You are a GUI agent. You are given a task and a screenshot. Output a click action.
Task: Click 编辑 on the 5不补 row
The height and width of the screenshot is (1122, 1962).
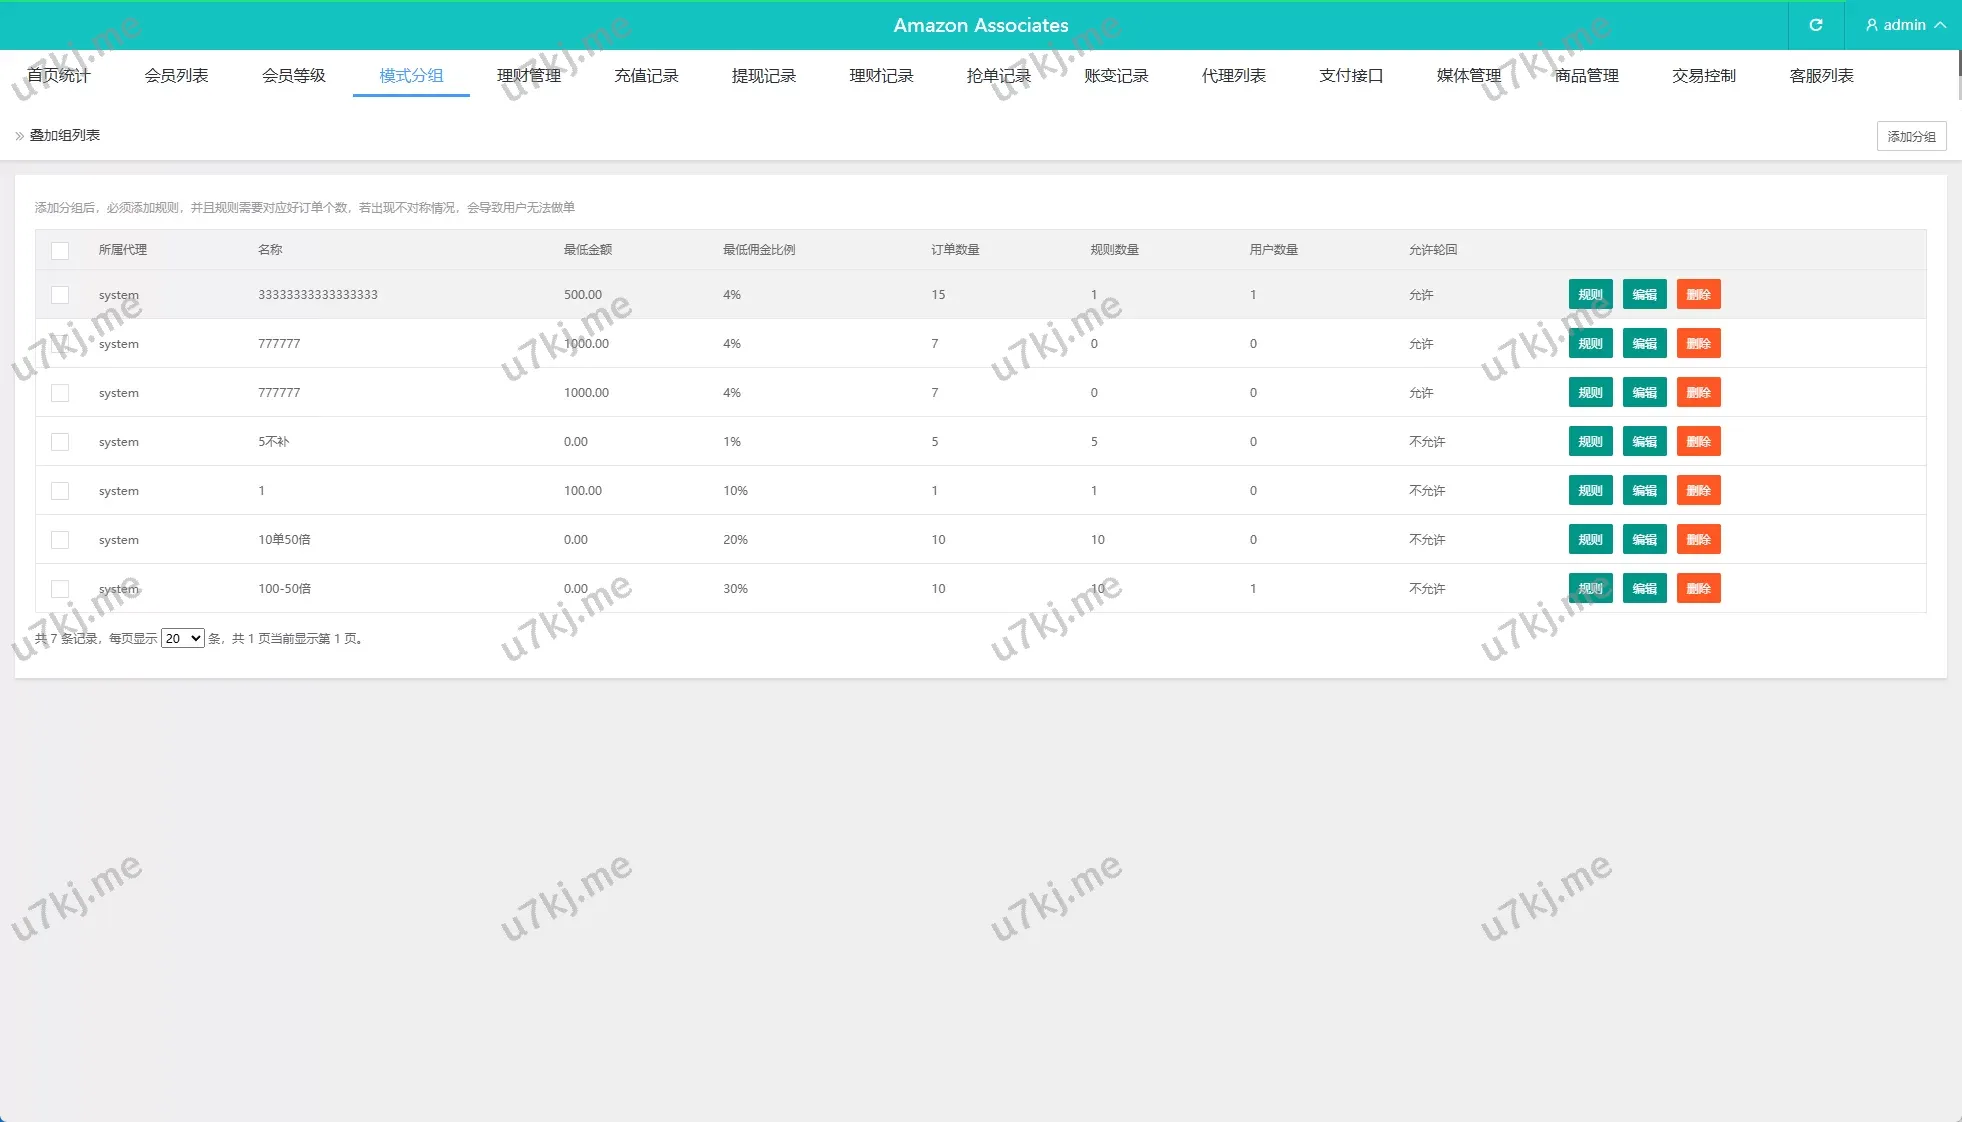1644,442
